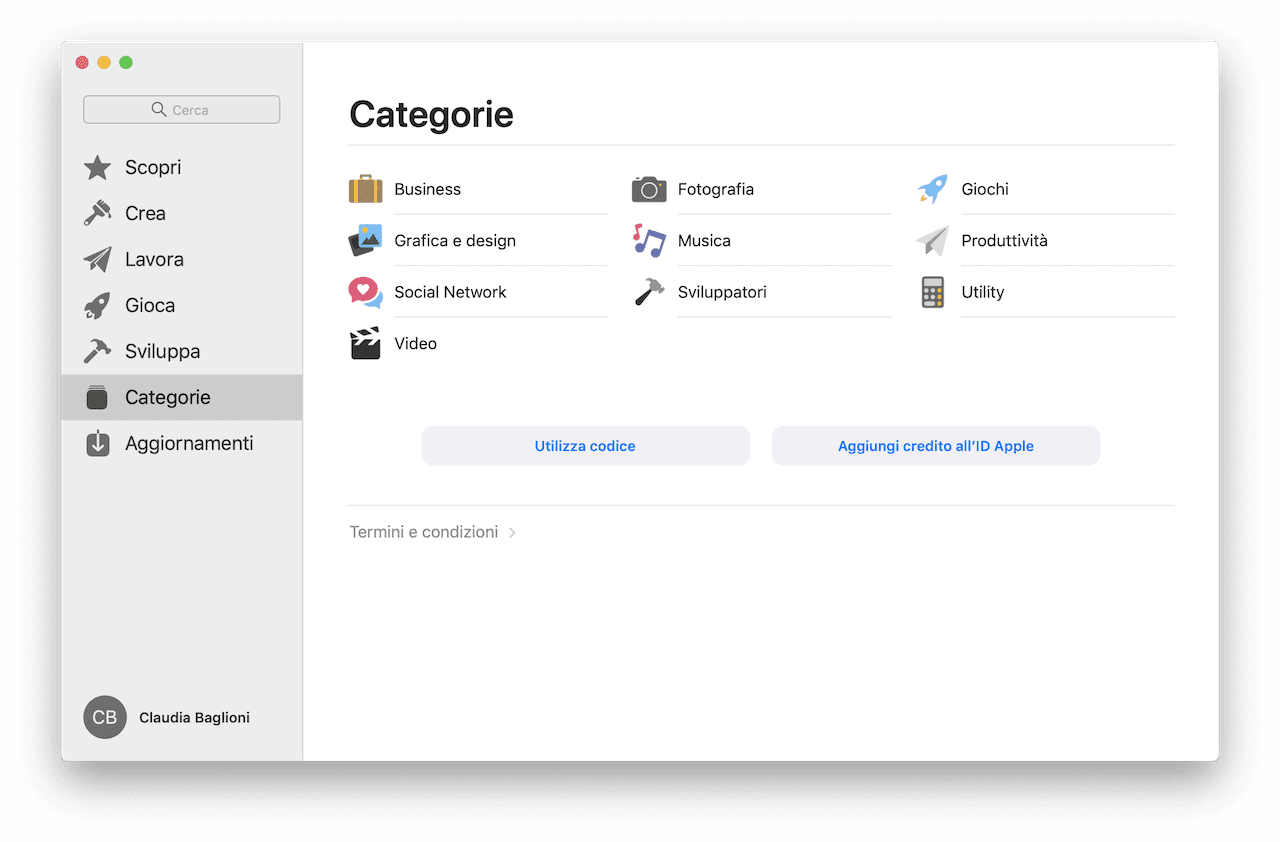Browse the Musica category
The width and height of the screenshot is (1280, 842).
pyautogui.click(x=704, y=240)
